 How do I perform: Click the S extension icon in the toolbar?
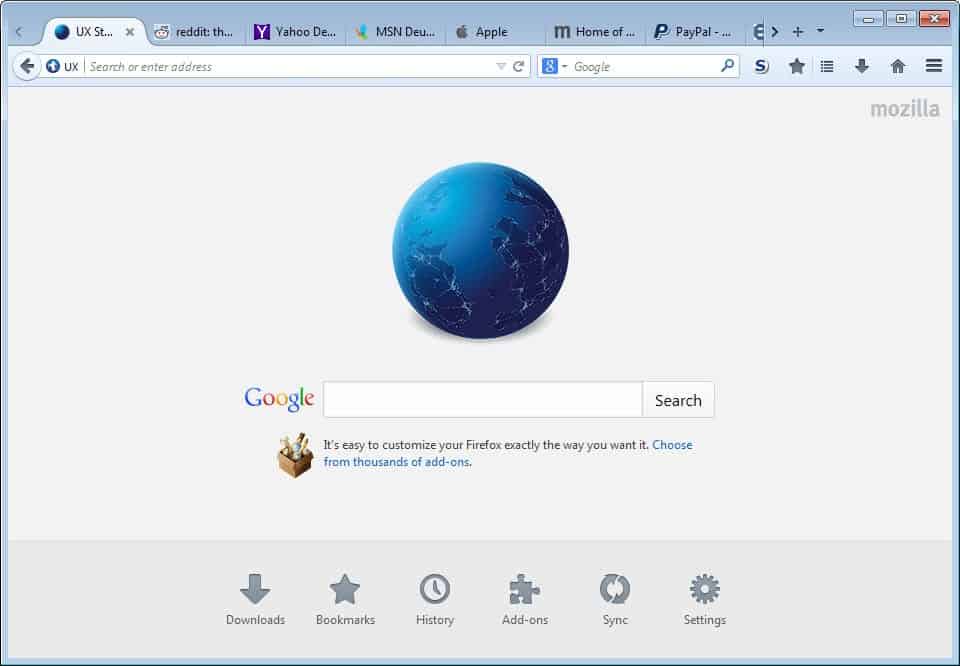761,66
